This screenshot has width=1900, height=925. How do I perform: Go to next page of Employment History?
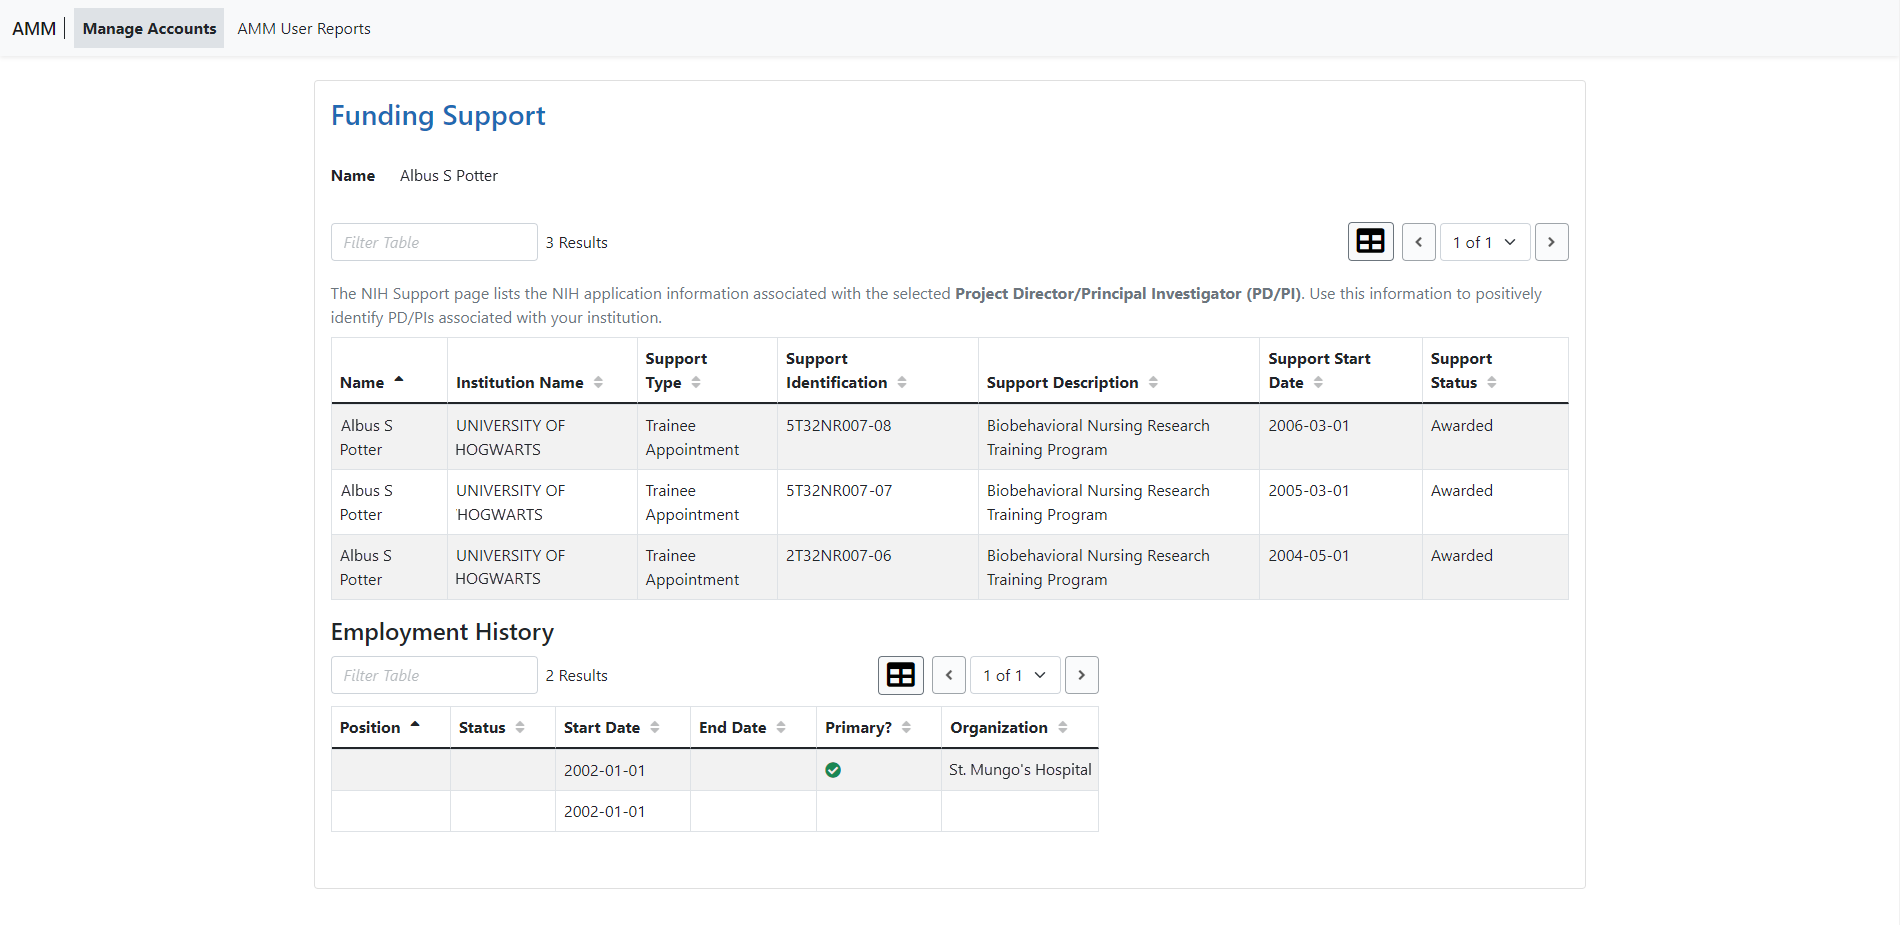1081,675
